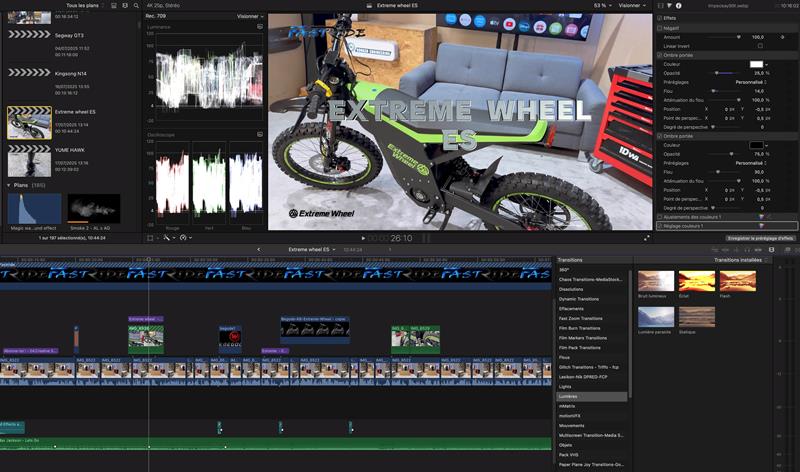The image size is (800, 472).
Task: Select the Extreme wheel ES project thumbnail
Action: (x=29, y=122)
